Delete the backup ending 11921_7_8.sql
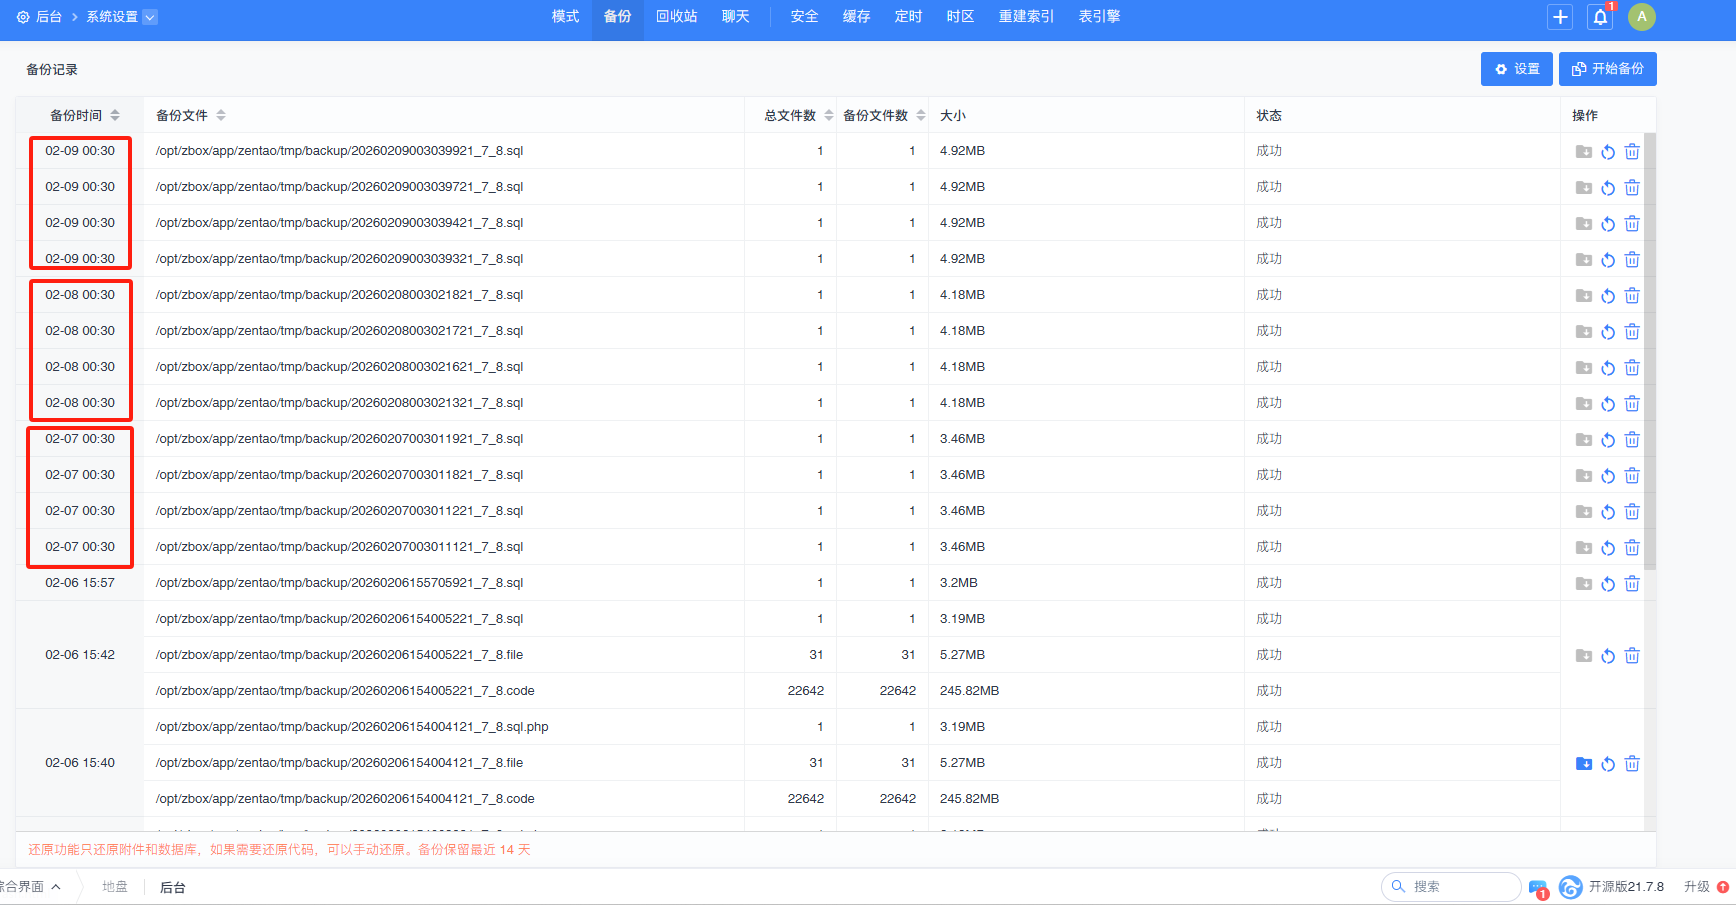Screen dimensions: 1736x905 coord(1632,440)
